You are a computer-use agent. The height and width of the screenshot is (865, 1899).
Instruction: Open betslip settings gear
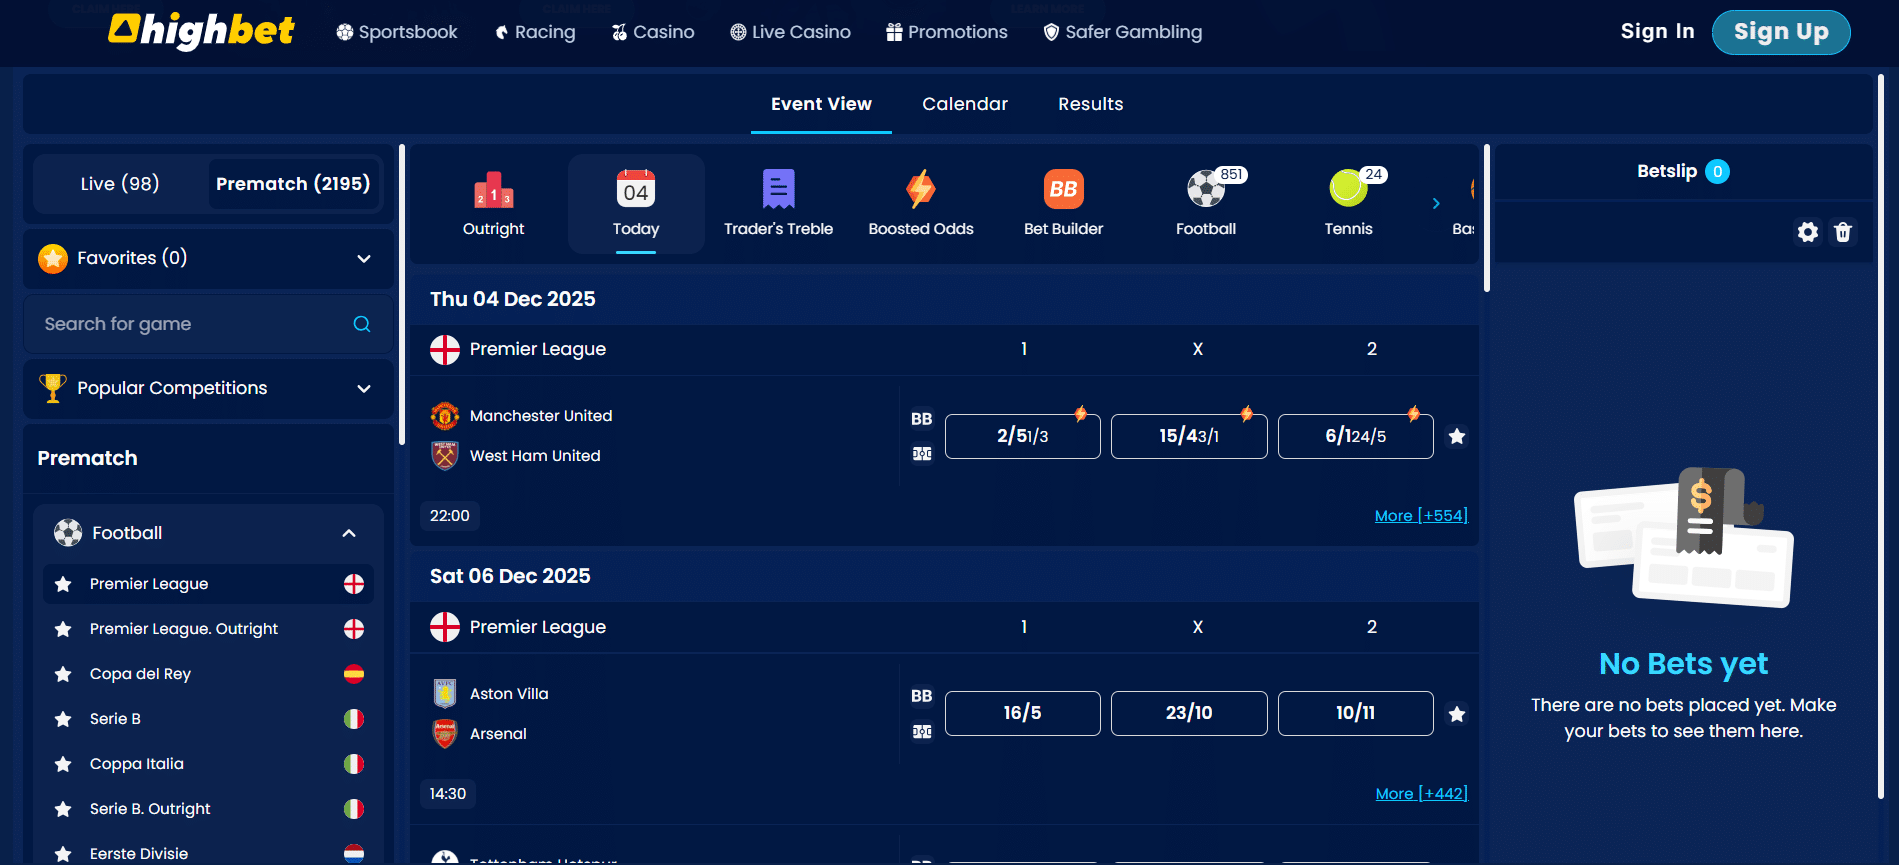(1808, 232)
